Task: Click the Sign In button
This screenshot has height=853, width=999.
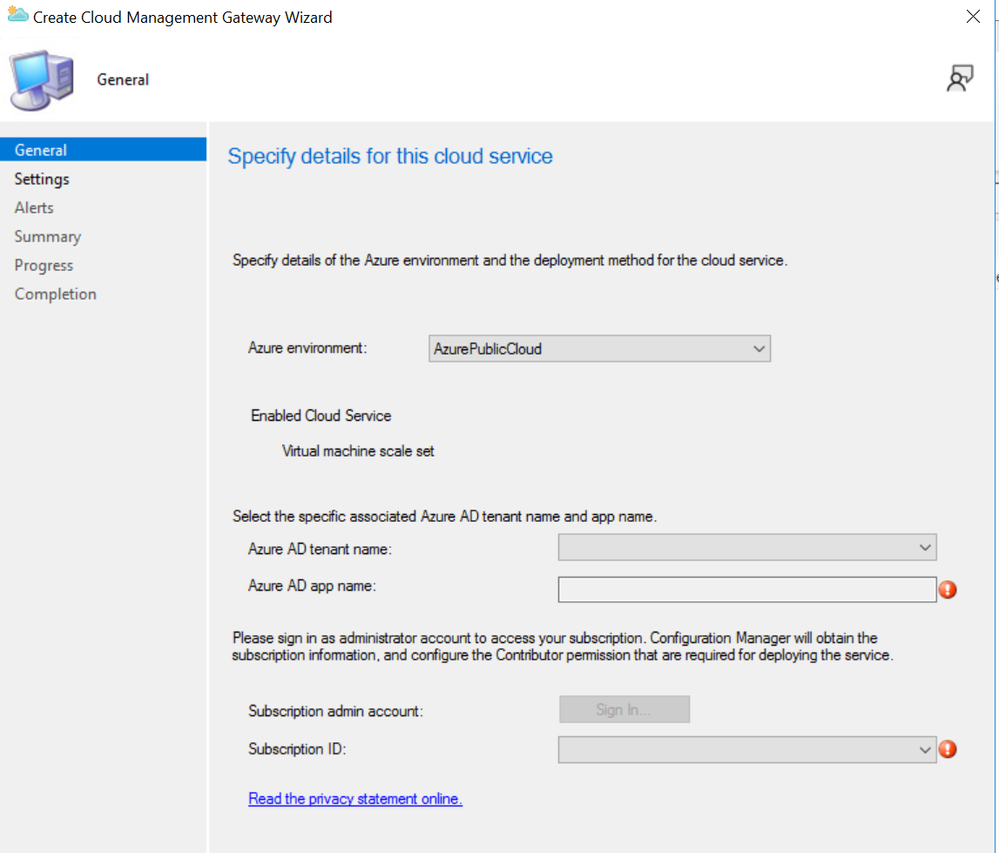Action: pyautogui.click(x=624, y=709)
